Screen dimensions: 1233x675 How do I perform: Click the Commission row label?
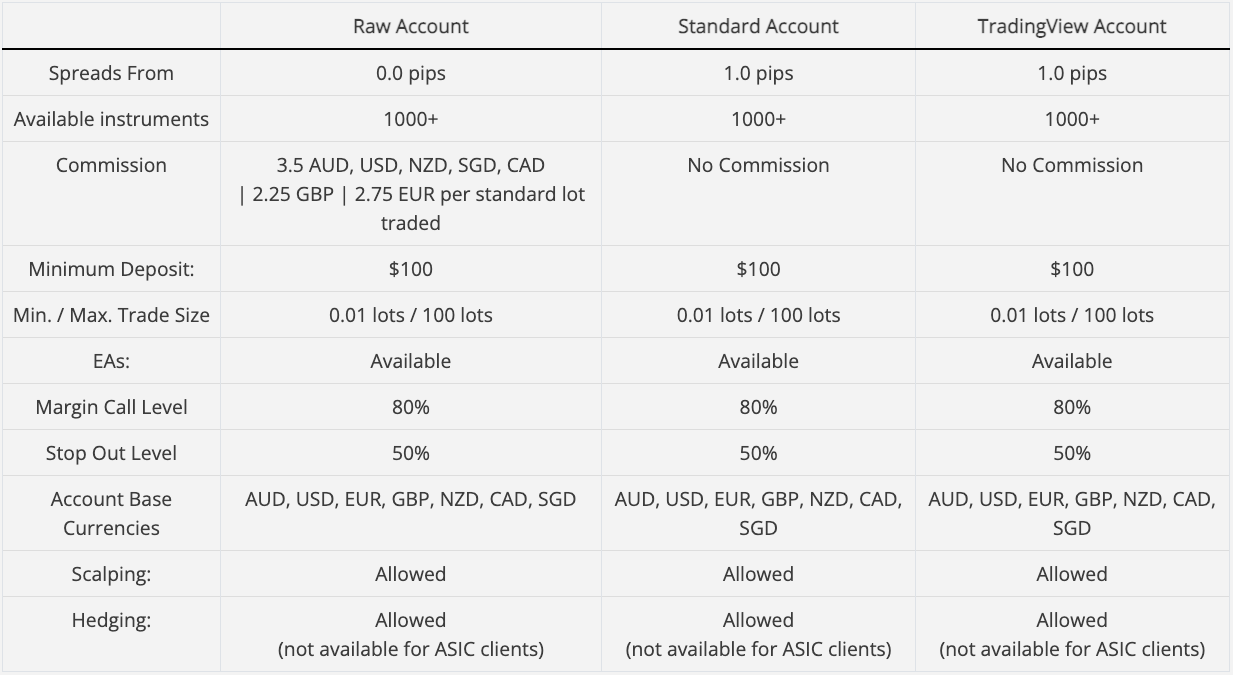tap(111, 165)
